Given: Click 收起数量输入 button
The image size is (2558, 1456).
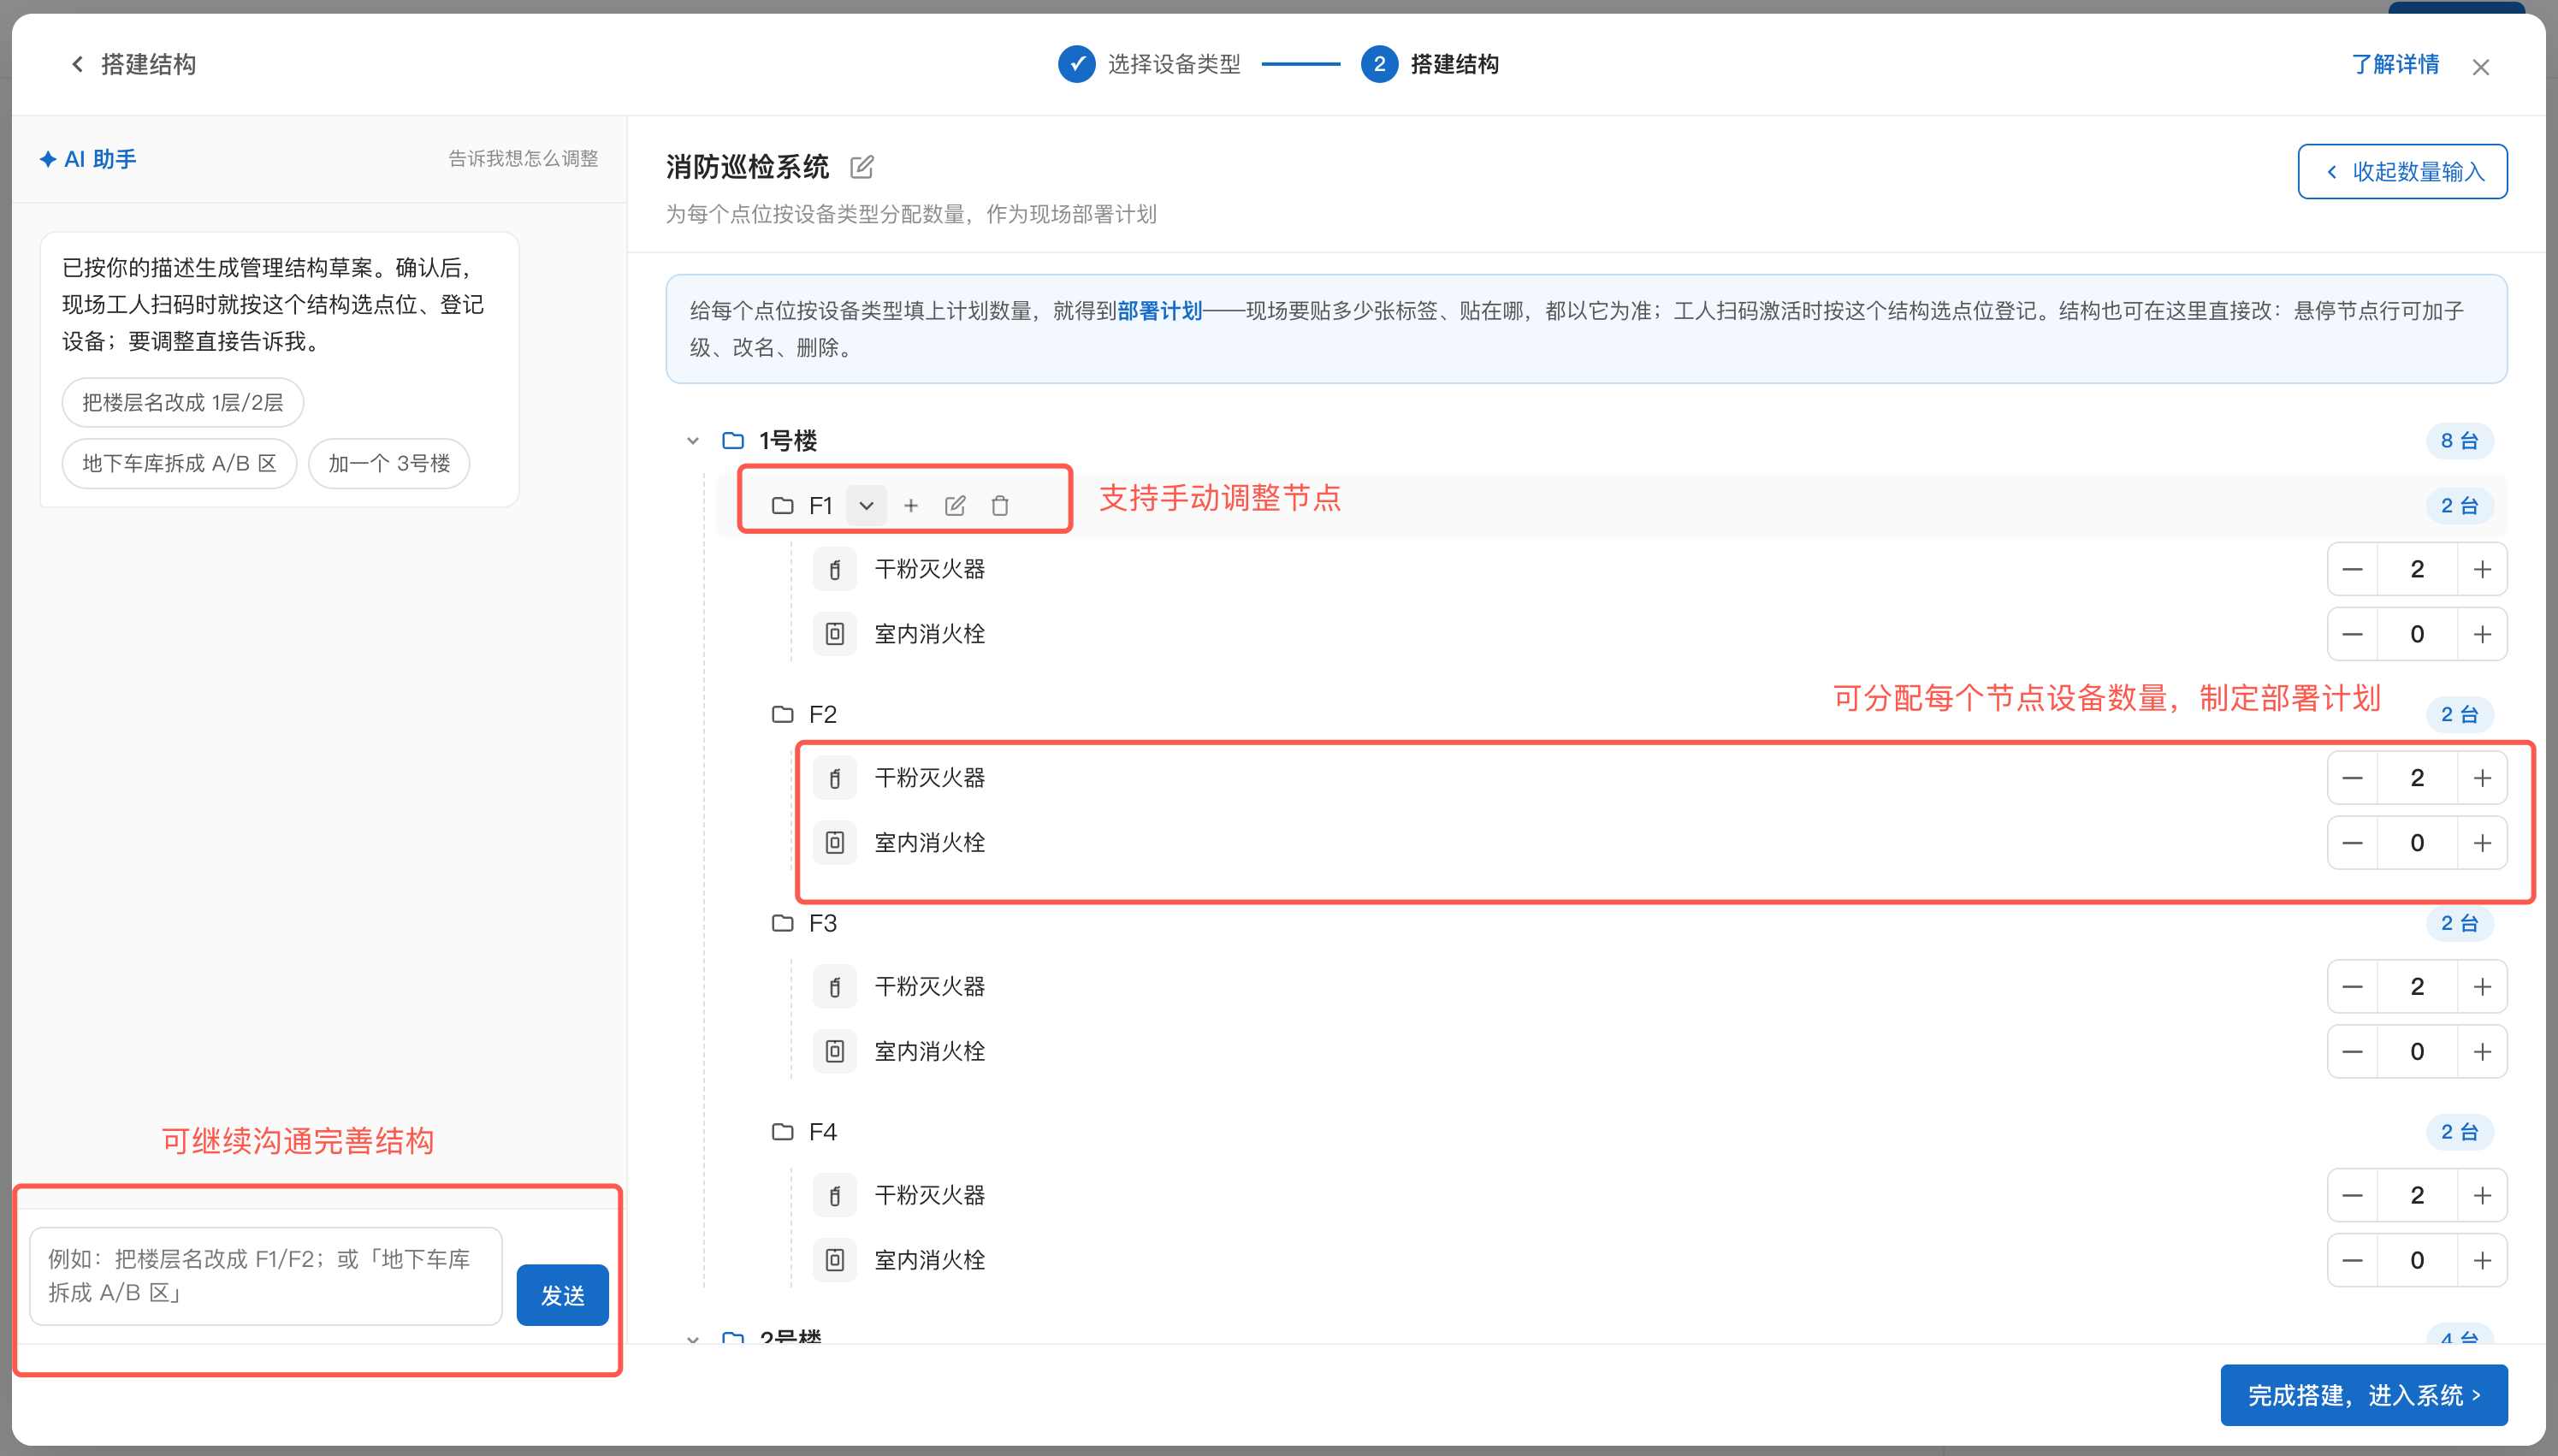Looking at the screenshot, I should [2402, 172].
